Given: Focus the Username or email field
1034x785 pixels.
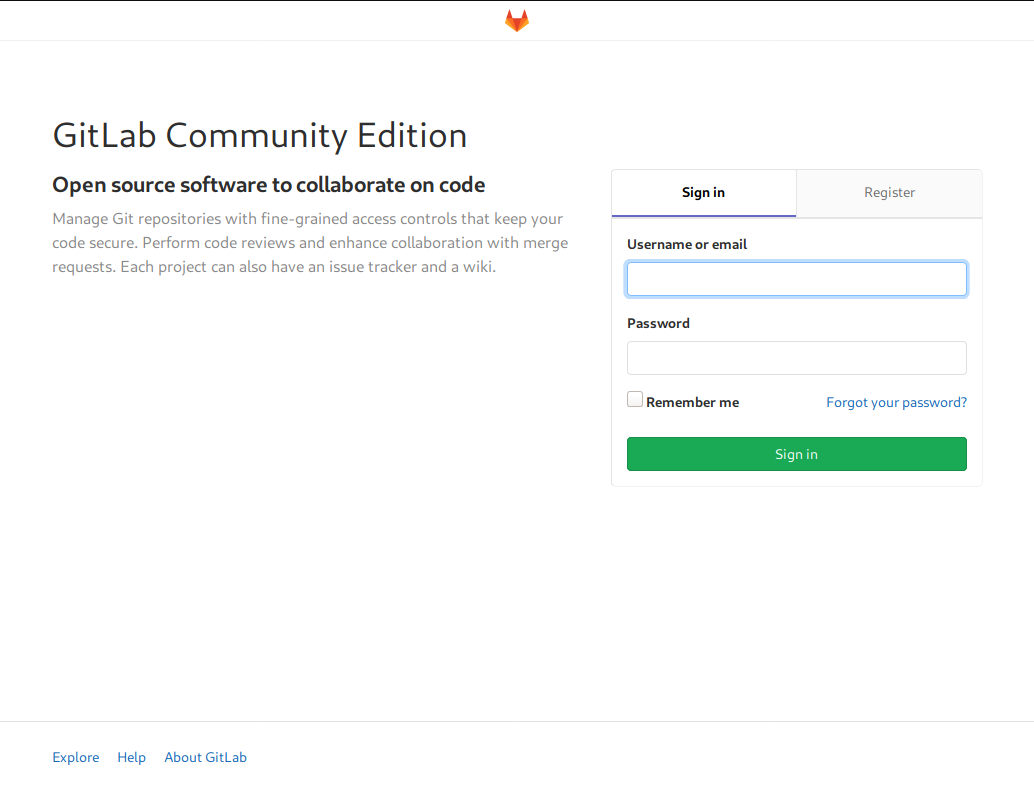Looking at the screenshot, I should coord(796,279).
